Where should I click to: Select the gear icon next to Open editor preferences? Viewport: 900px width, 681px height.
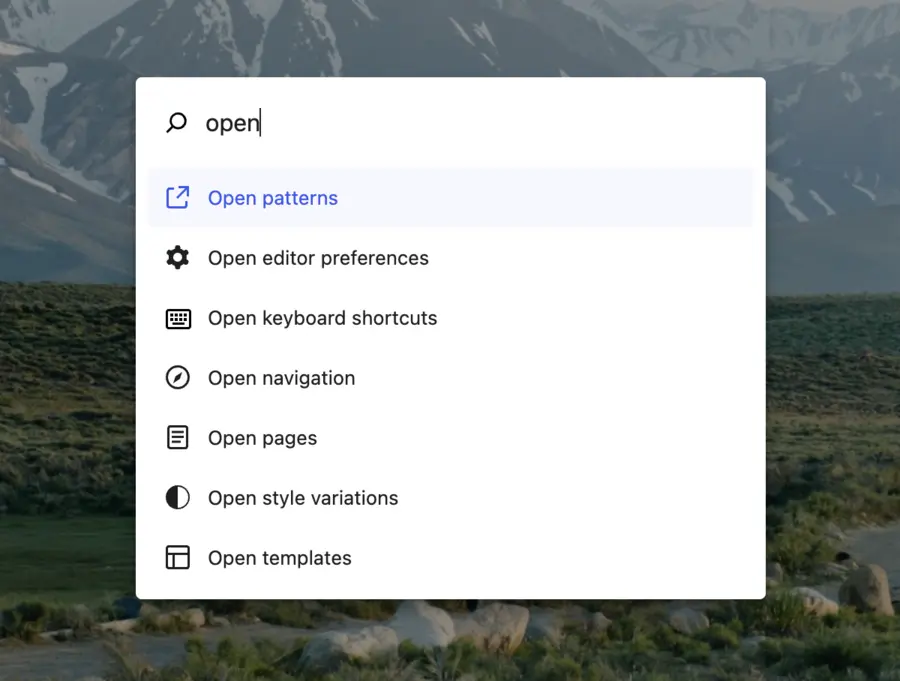pyautogui.click(x=177, y=257)
